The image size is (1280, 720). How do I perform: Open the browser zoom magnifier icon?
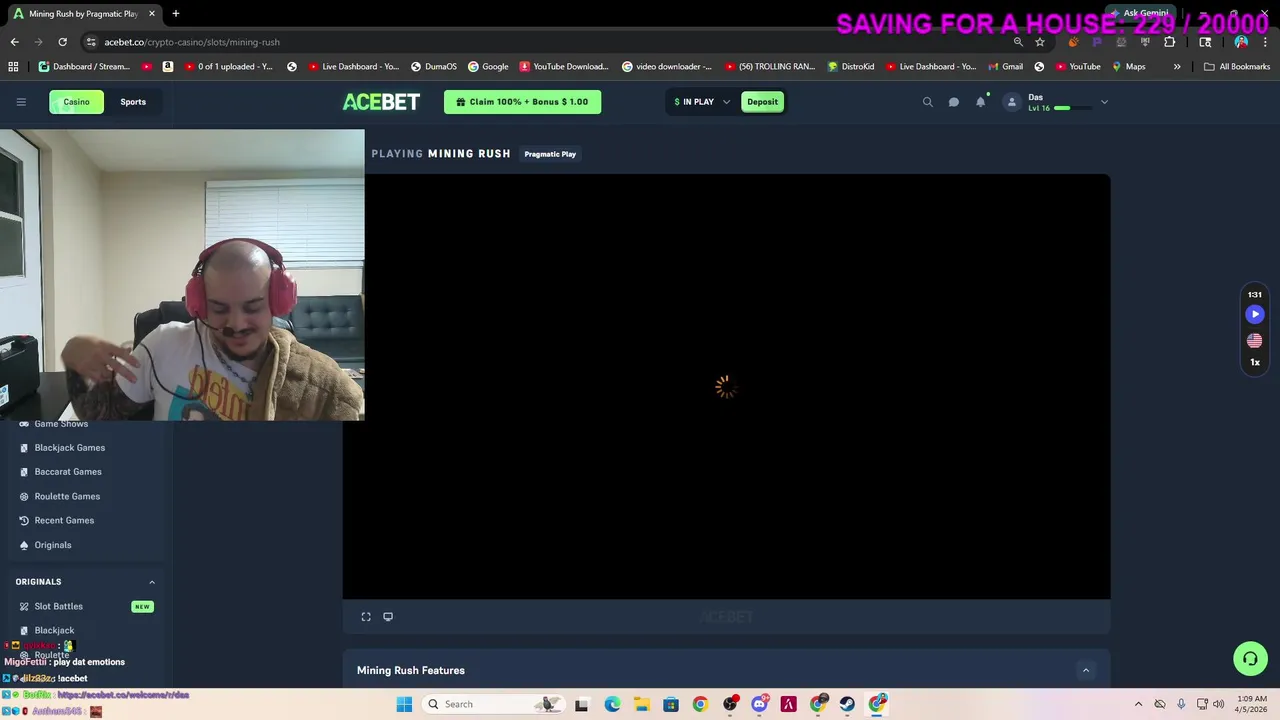coord(1018,42)
